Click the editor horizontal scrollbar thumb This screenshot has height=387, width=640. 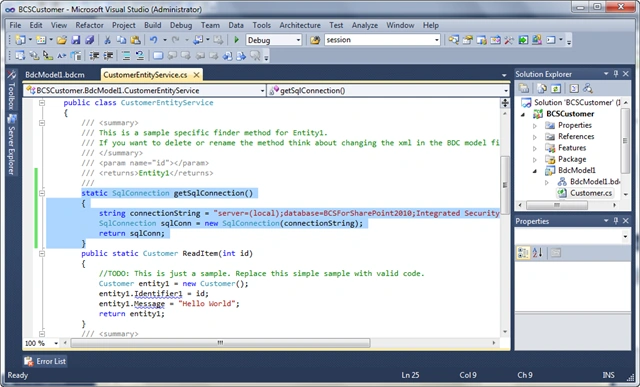(220, 343)
